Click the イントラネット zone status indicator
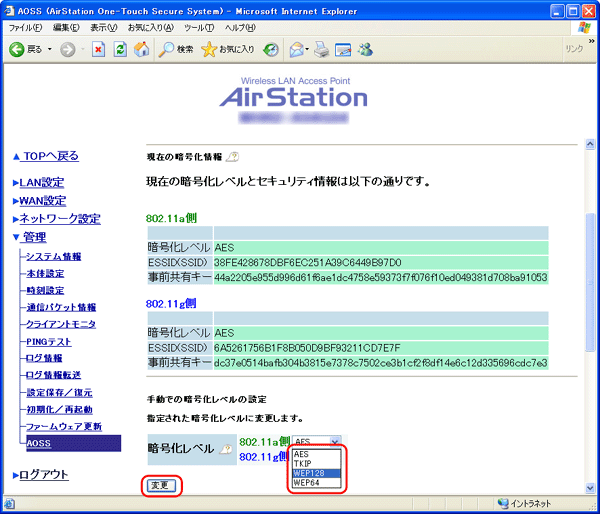The image size is (600, 514). (524, 503)
